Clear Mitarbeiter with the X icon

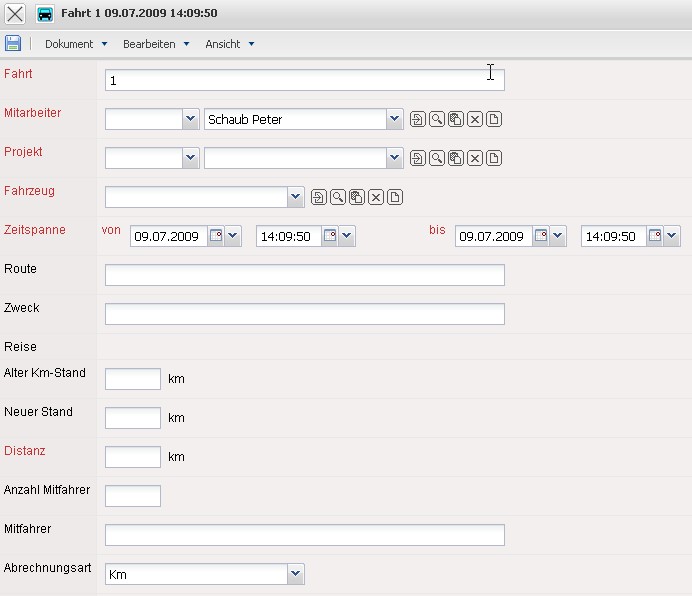[x=475, y=120]
